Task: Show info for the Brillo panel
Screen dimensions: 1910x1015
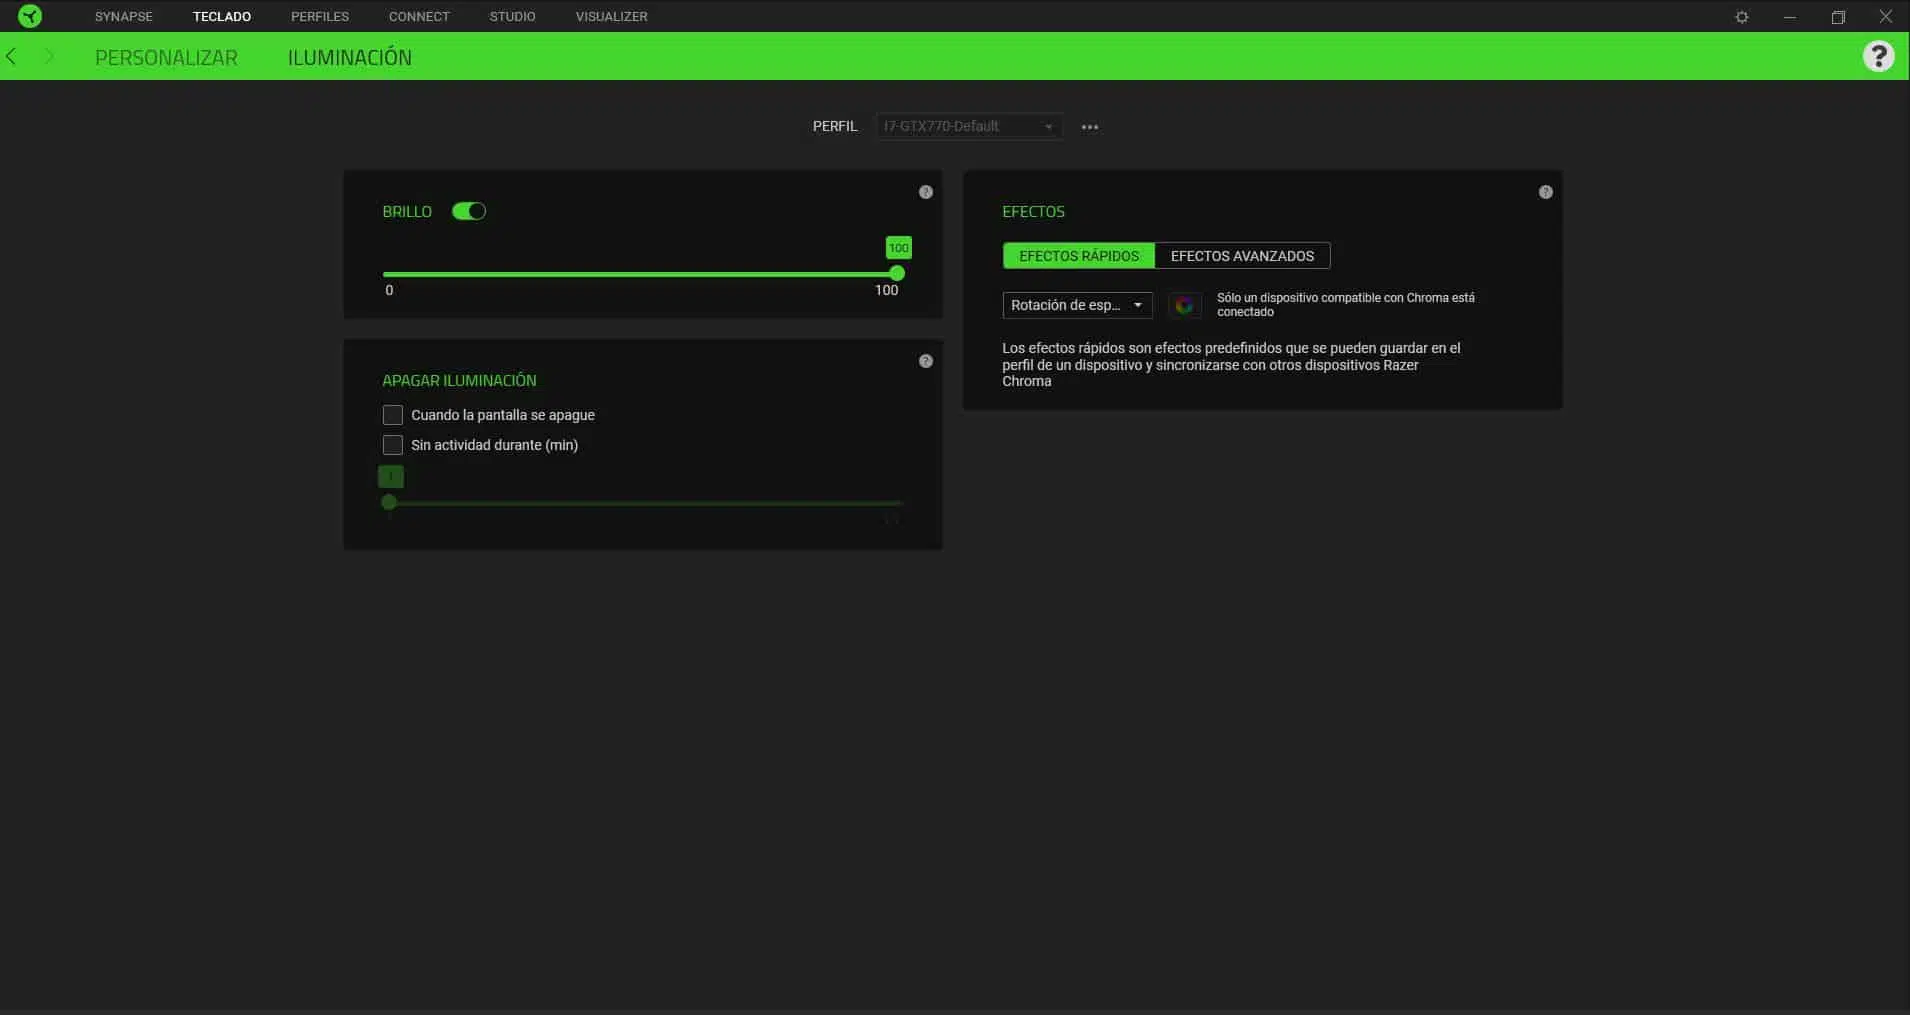Action: pyautogui.click(x=926, y=192)
